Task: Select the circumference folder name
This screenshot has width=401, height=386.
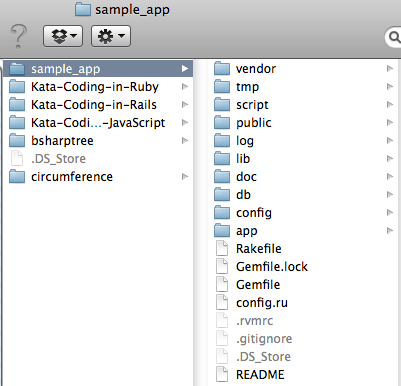Action: 72,177
